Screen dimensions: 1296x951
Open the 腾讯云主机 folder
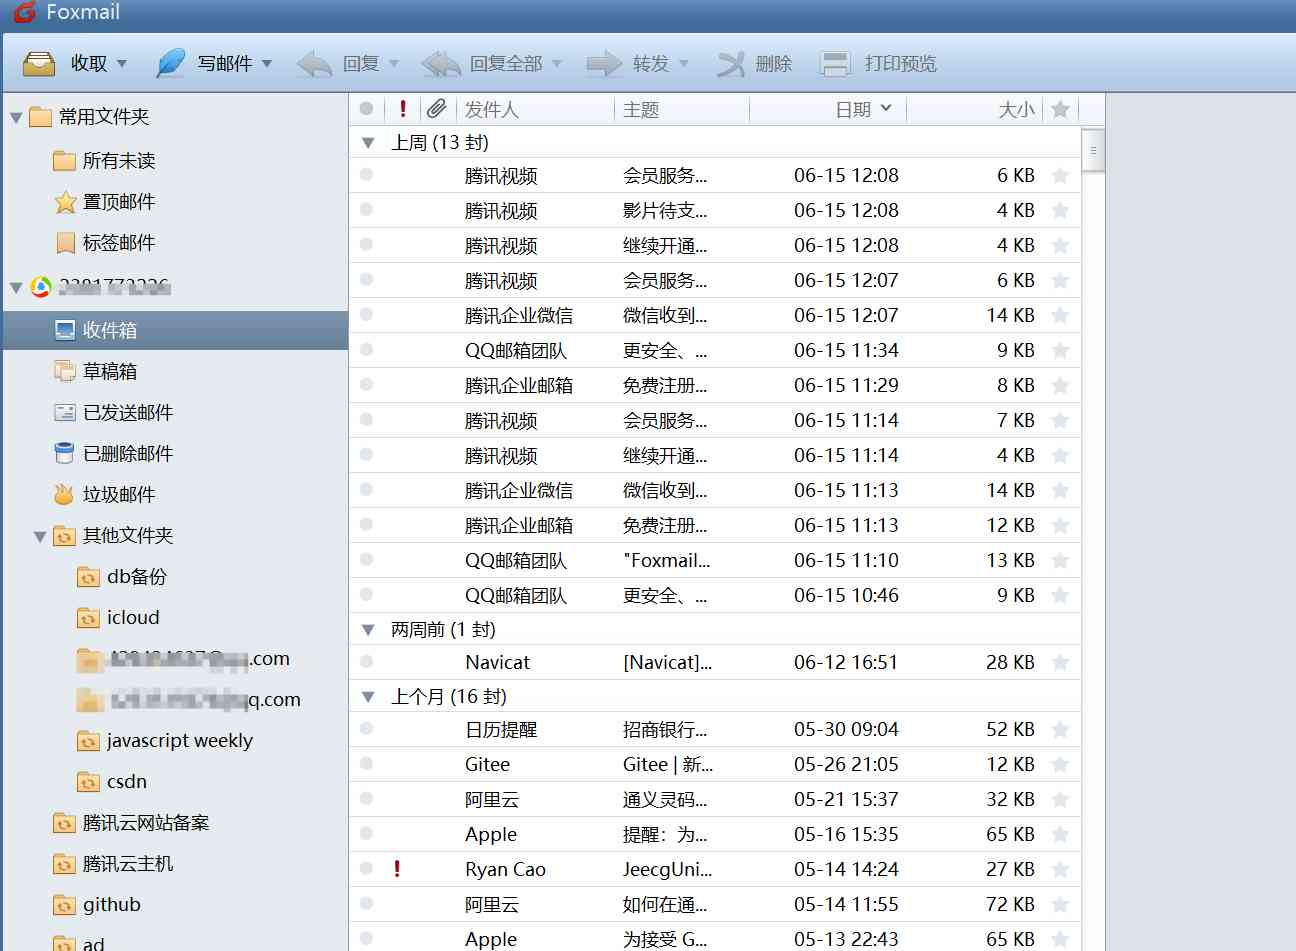[x=113, y=863]
